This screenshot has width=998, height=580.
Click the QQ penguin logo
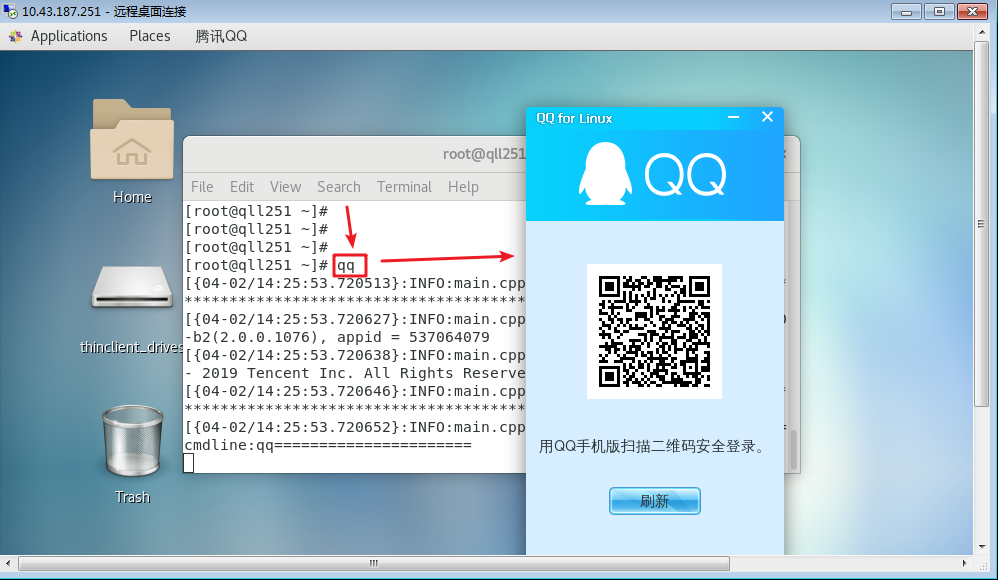point(604,173)
